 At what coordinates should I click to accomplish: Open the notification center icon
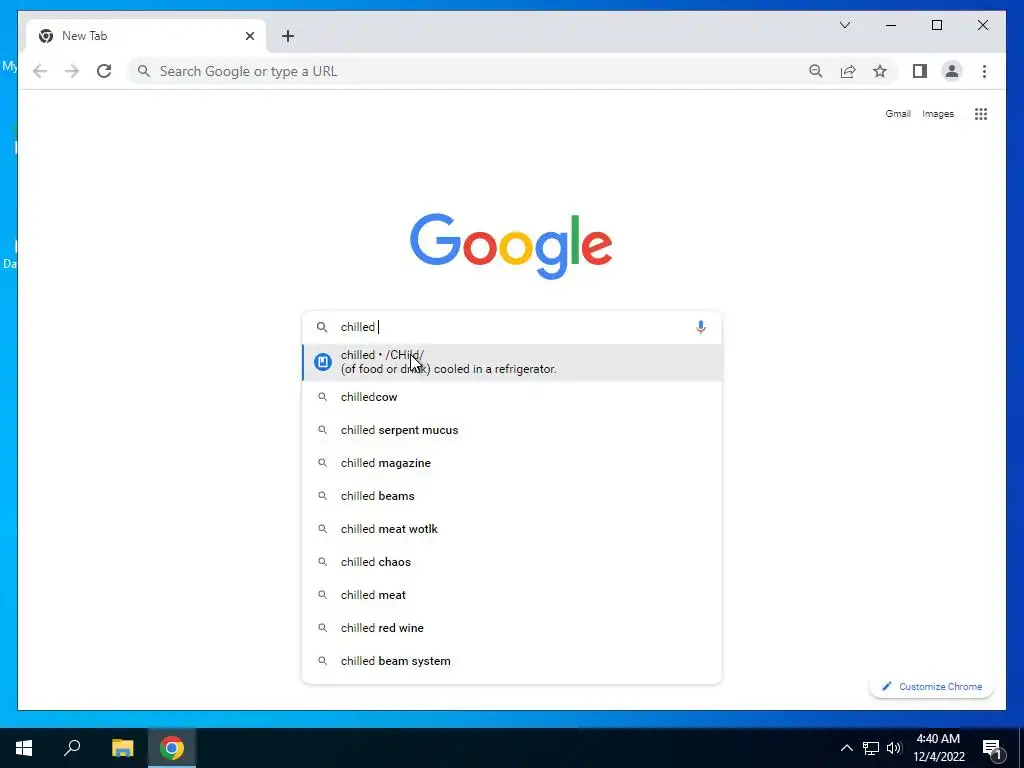click(993, 748)
